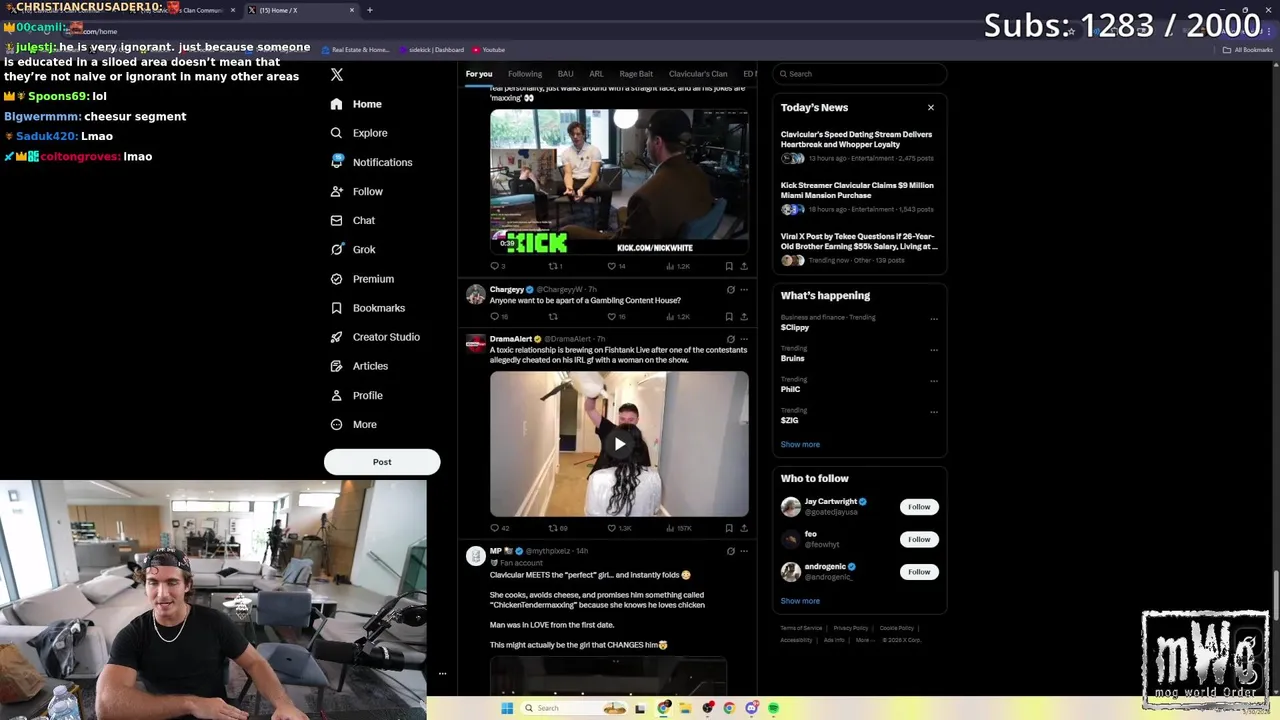Open more options for $Clippy trend

point(934,319)
